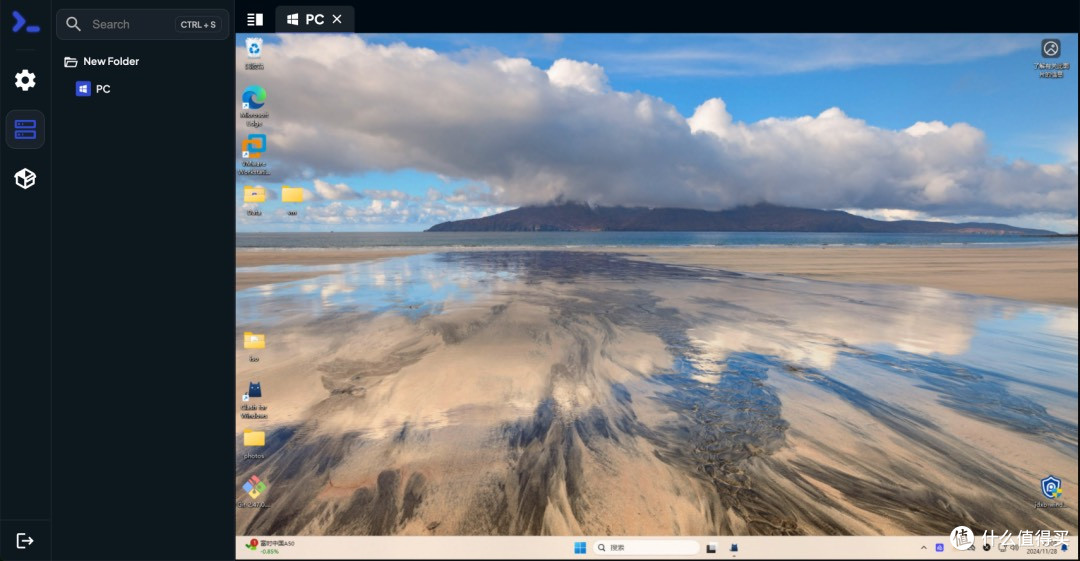
Task: Expand the New Folder tree entry
Action: [x=101, y=61]
